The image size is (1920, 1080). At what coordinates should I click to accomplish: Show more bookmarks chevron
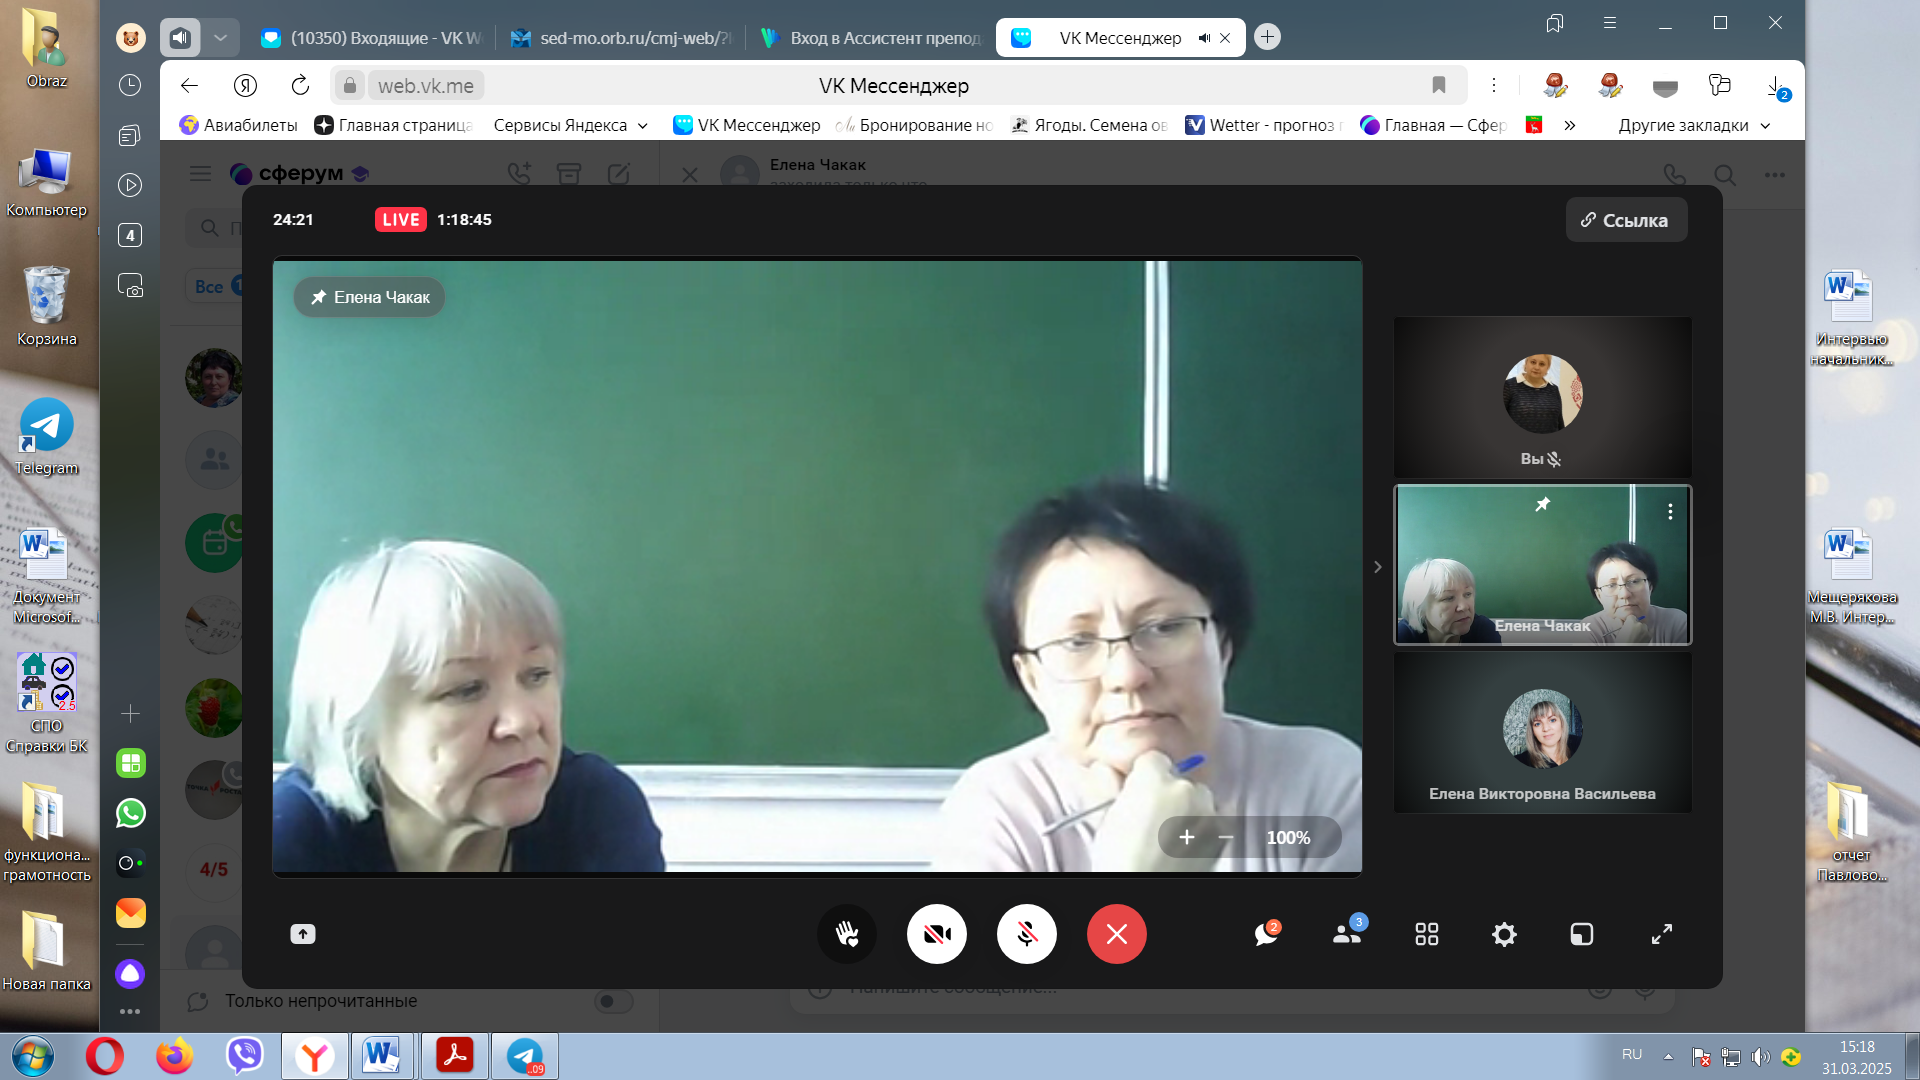1570,125
